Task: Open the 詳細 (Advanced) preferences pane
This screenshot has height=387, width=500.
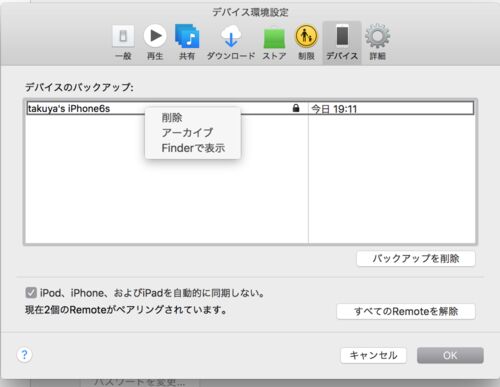Action: point(377,43)
